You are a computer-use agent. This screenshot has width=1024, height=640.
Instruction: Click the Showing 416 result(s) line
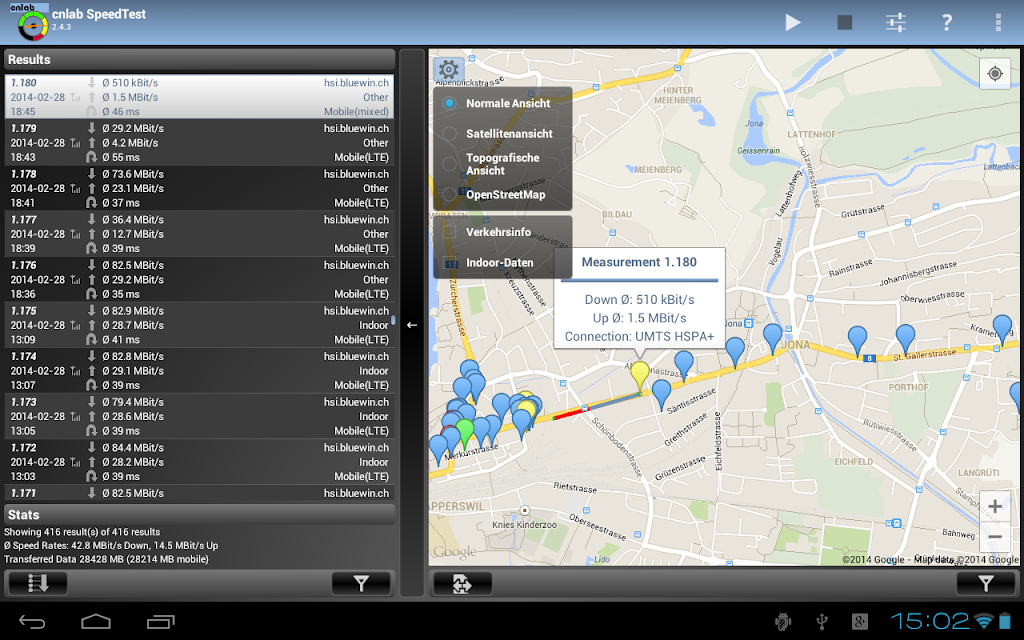coord(82,532)
